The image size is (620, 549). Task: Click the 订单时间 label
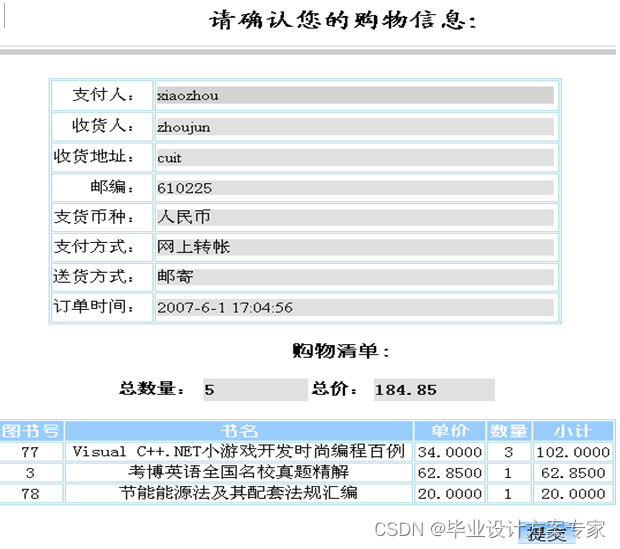coord(94,307)
